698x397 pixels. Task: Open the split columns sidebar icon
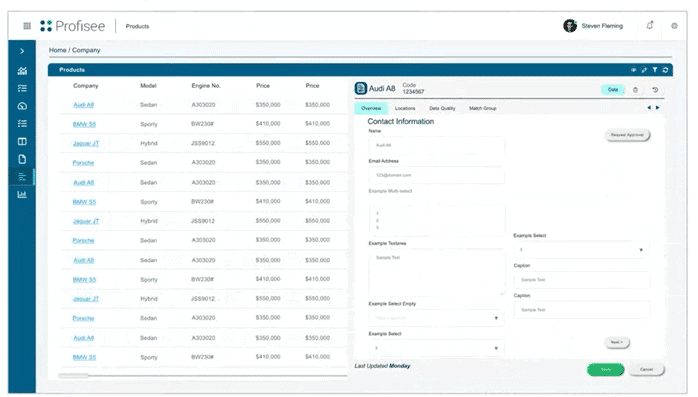tap(22, 142)
